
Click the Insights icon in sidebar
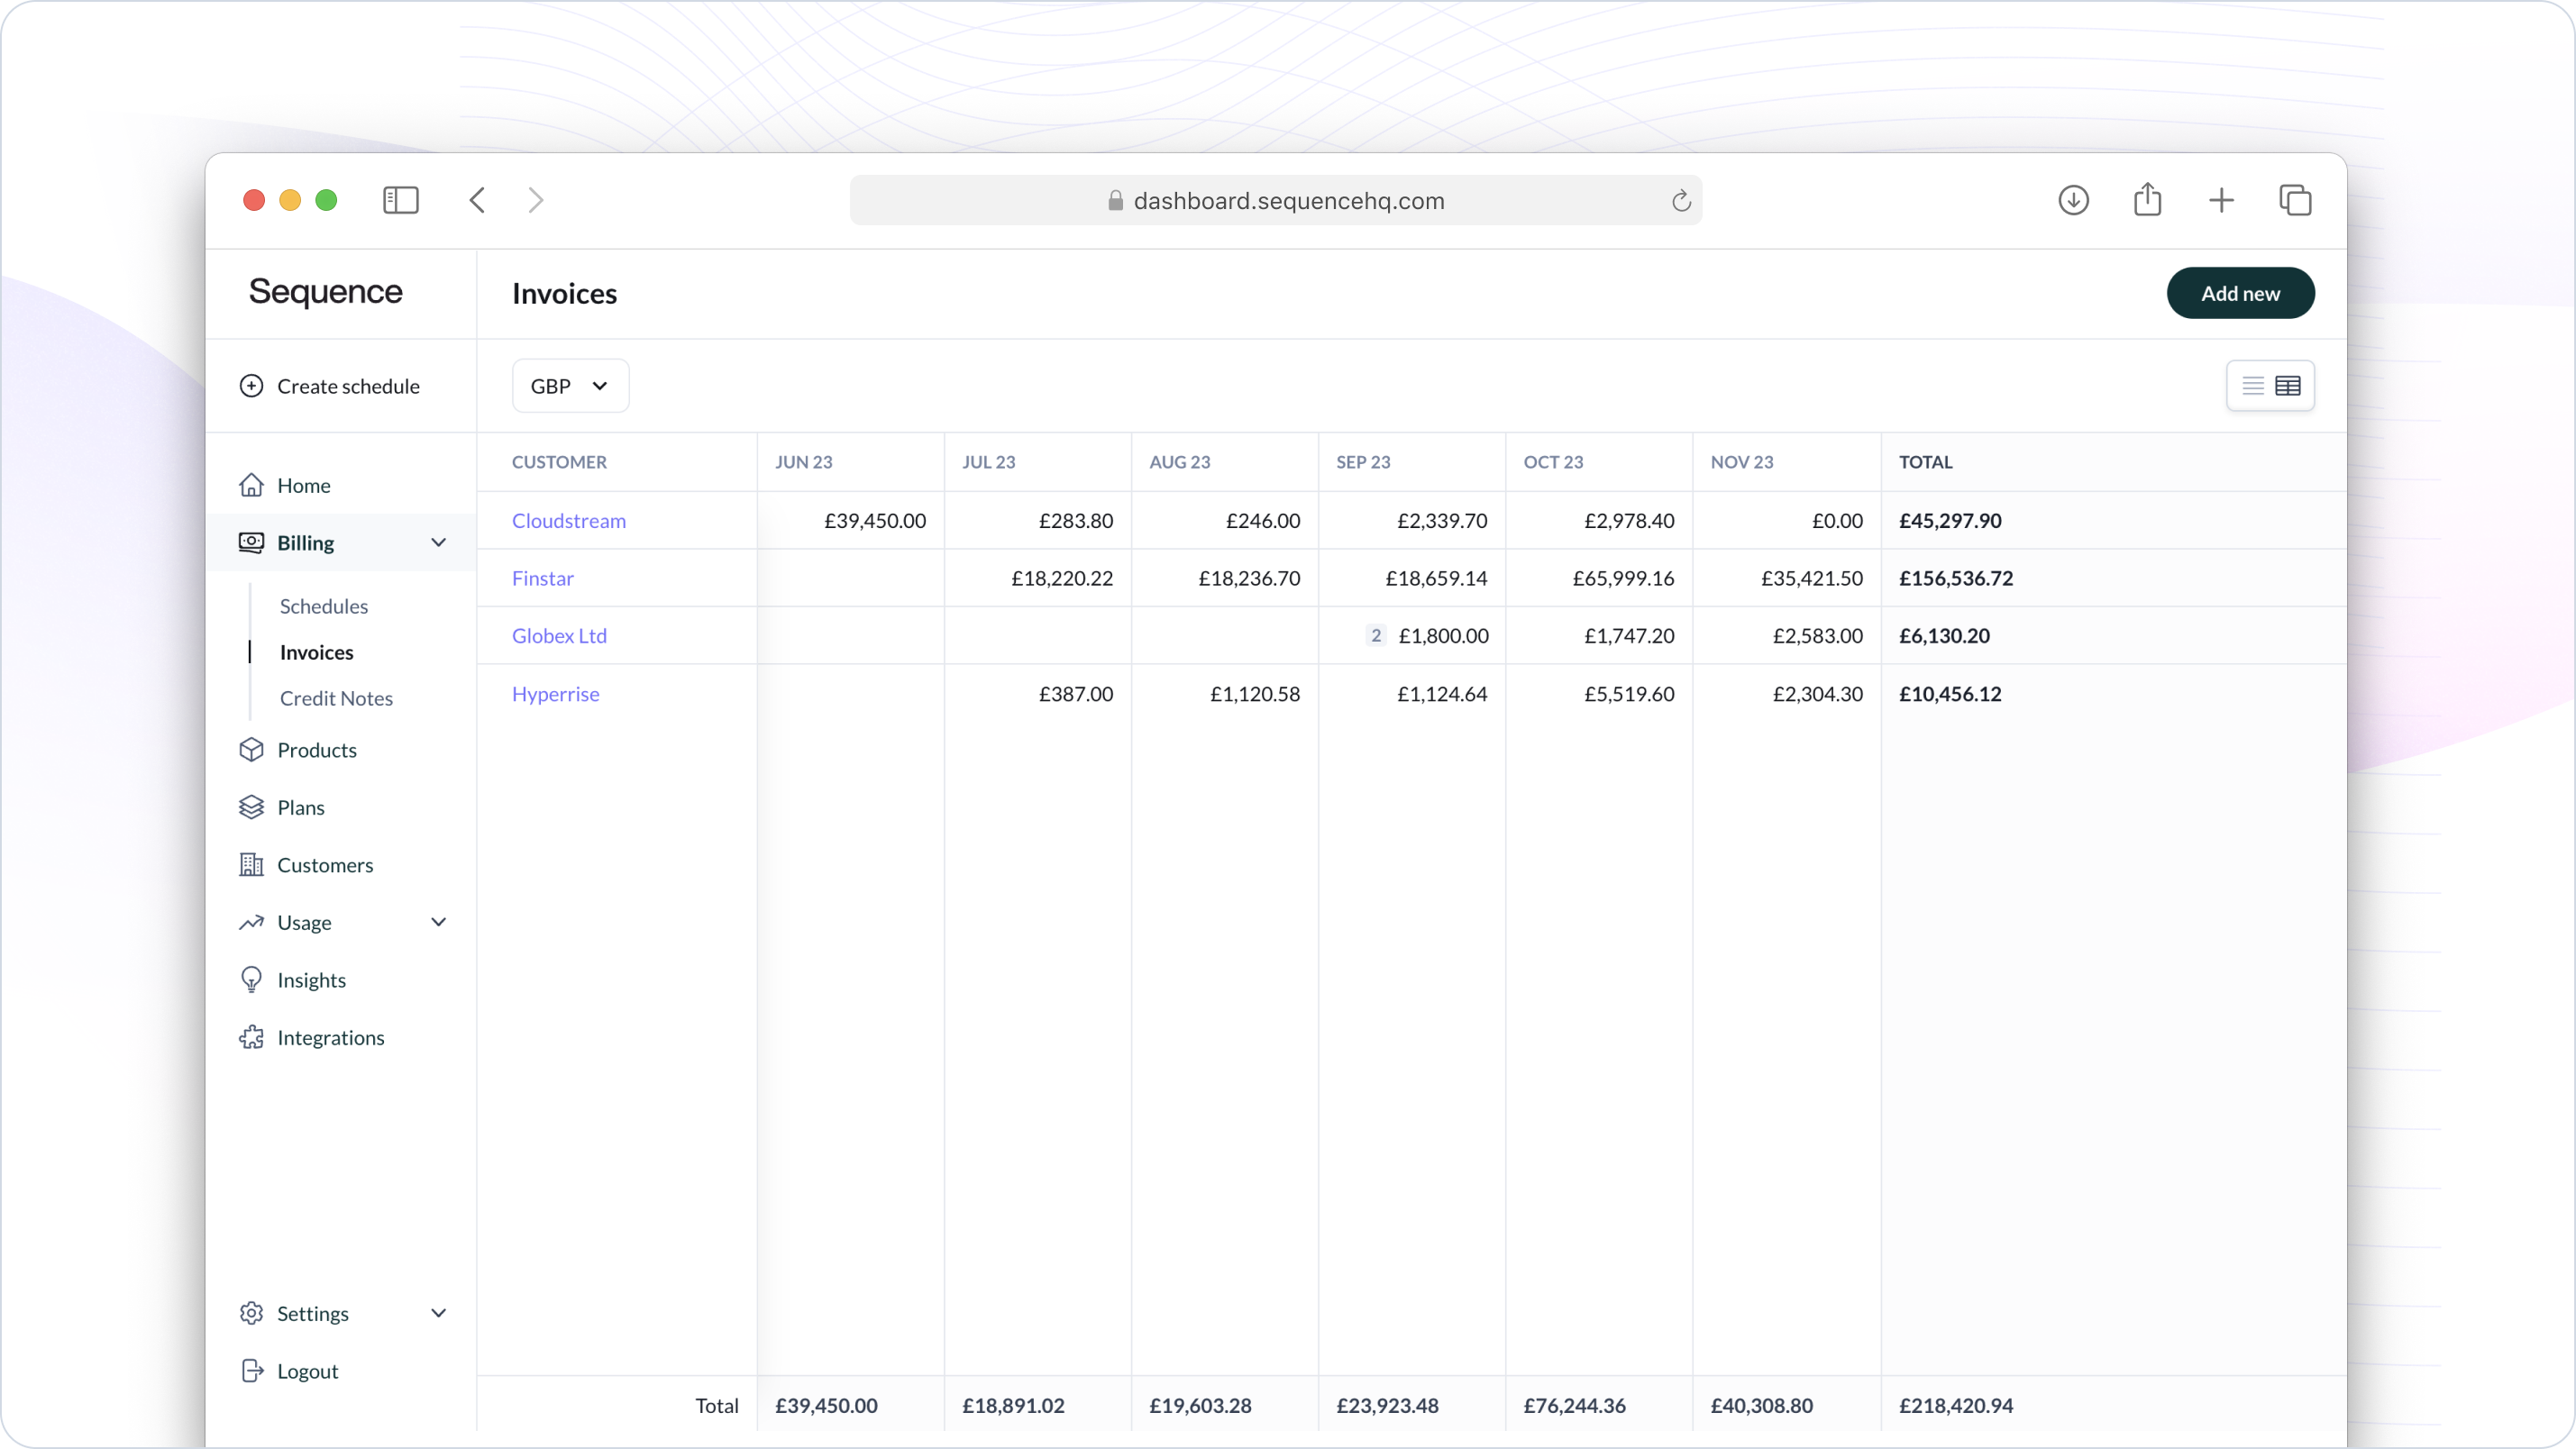(251, 979)
